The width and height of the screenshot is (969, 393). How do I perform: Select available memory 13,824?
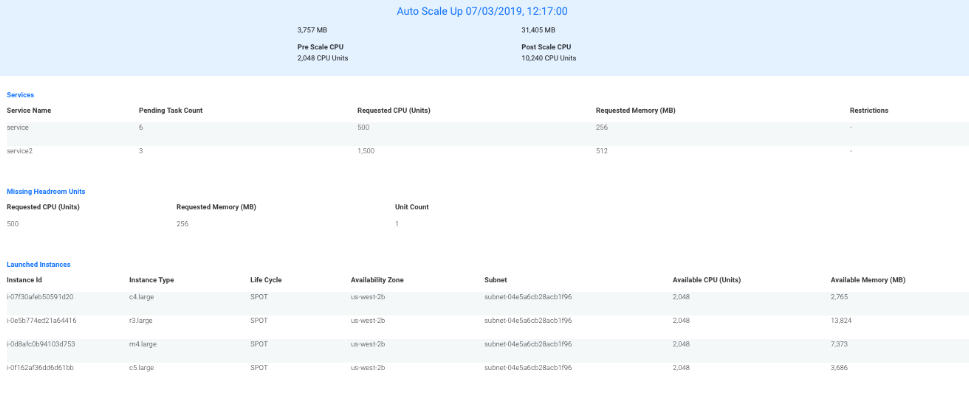click(x=841, y=321)
